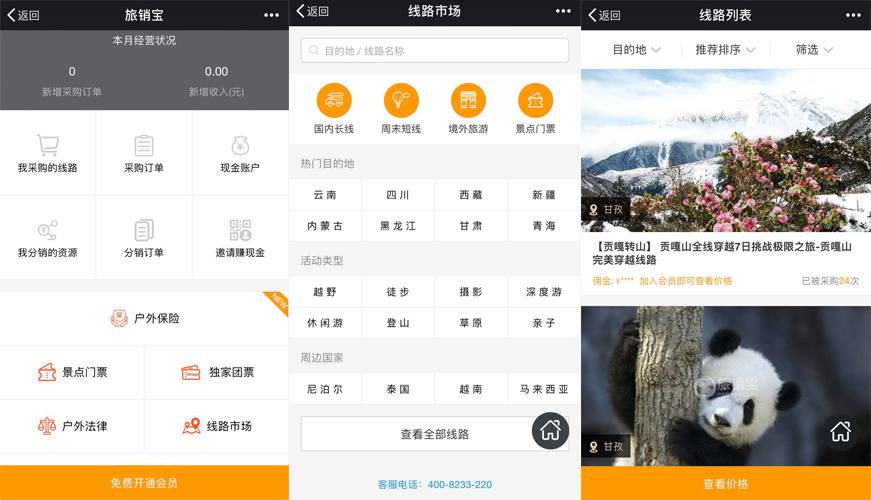This screenshot has width=871, height=500.
Task: Click the 查看全部线路 button
Action: (434, 434)
